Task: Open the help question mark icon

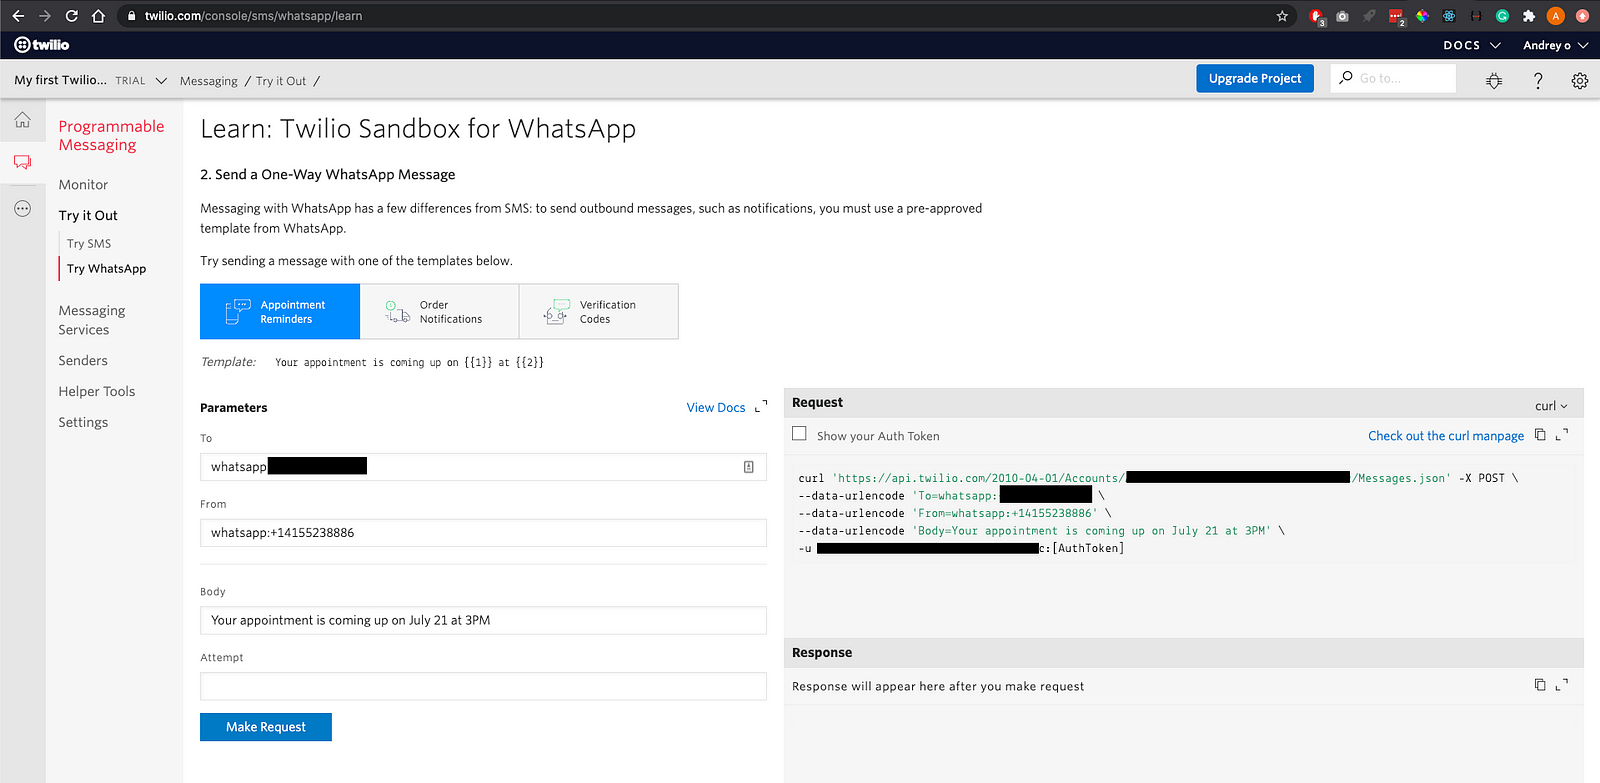Action: (x=1538, y=81)
